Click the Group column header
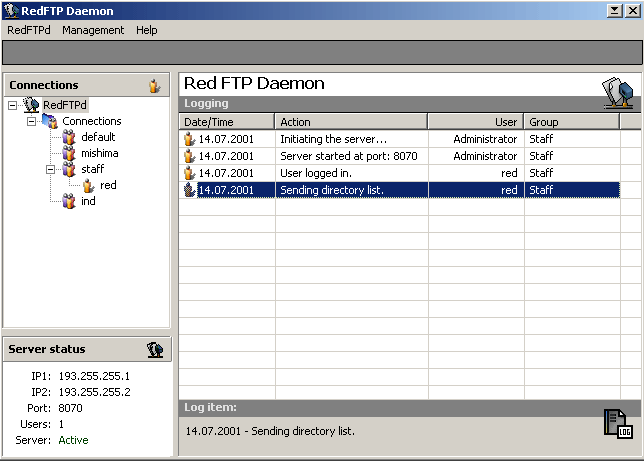Screen dimensions: 644x461 (571, 122)
